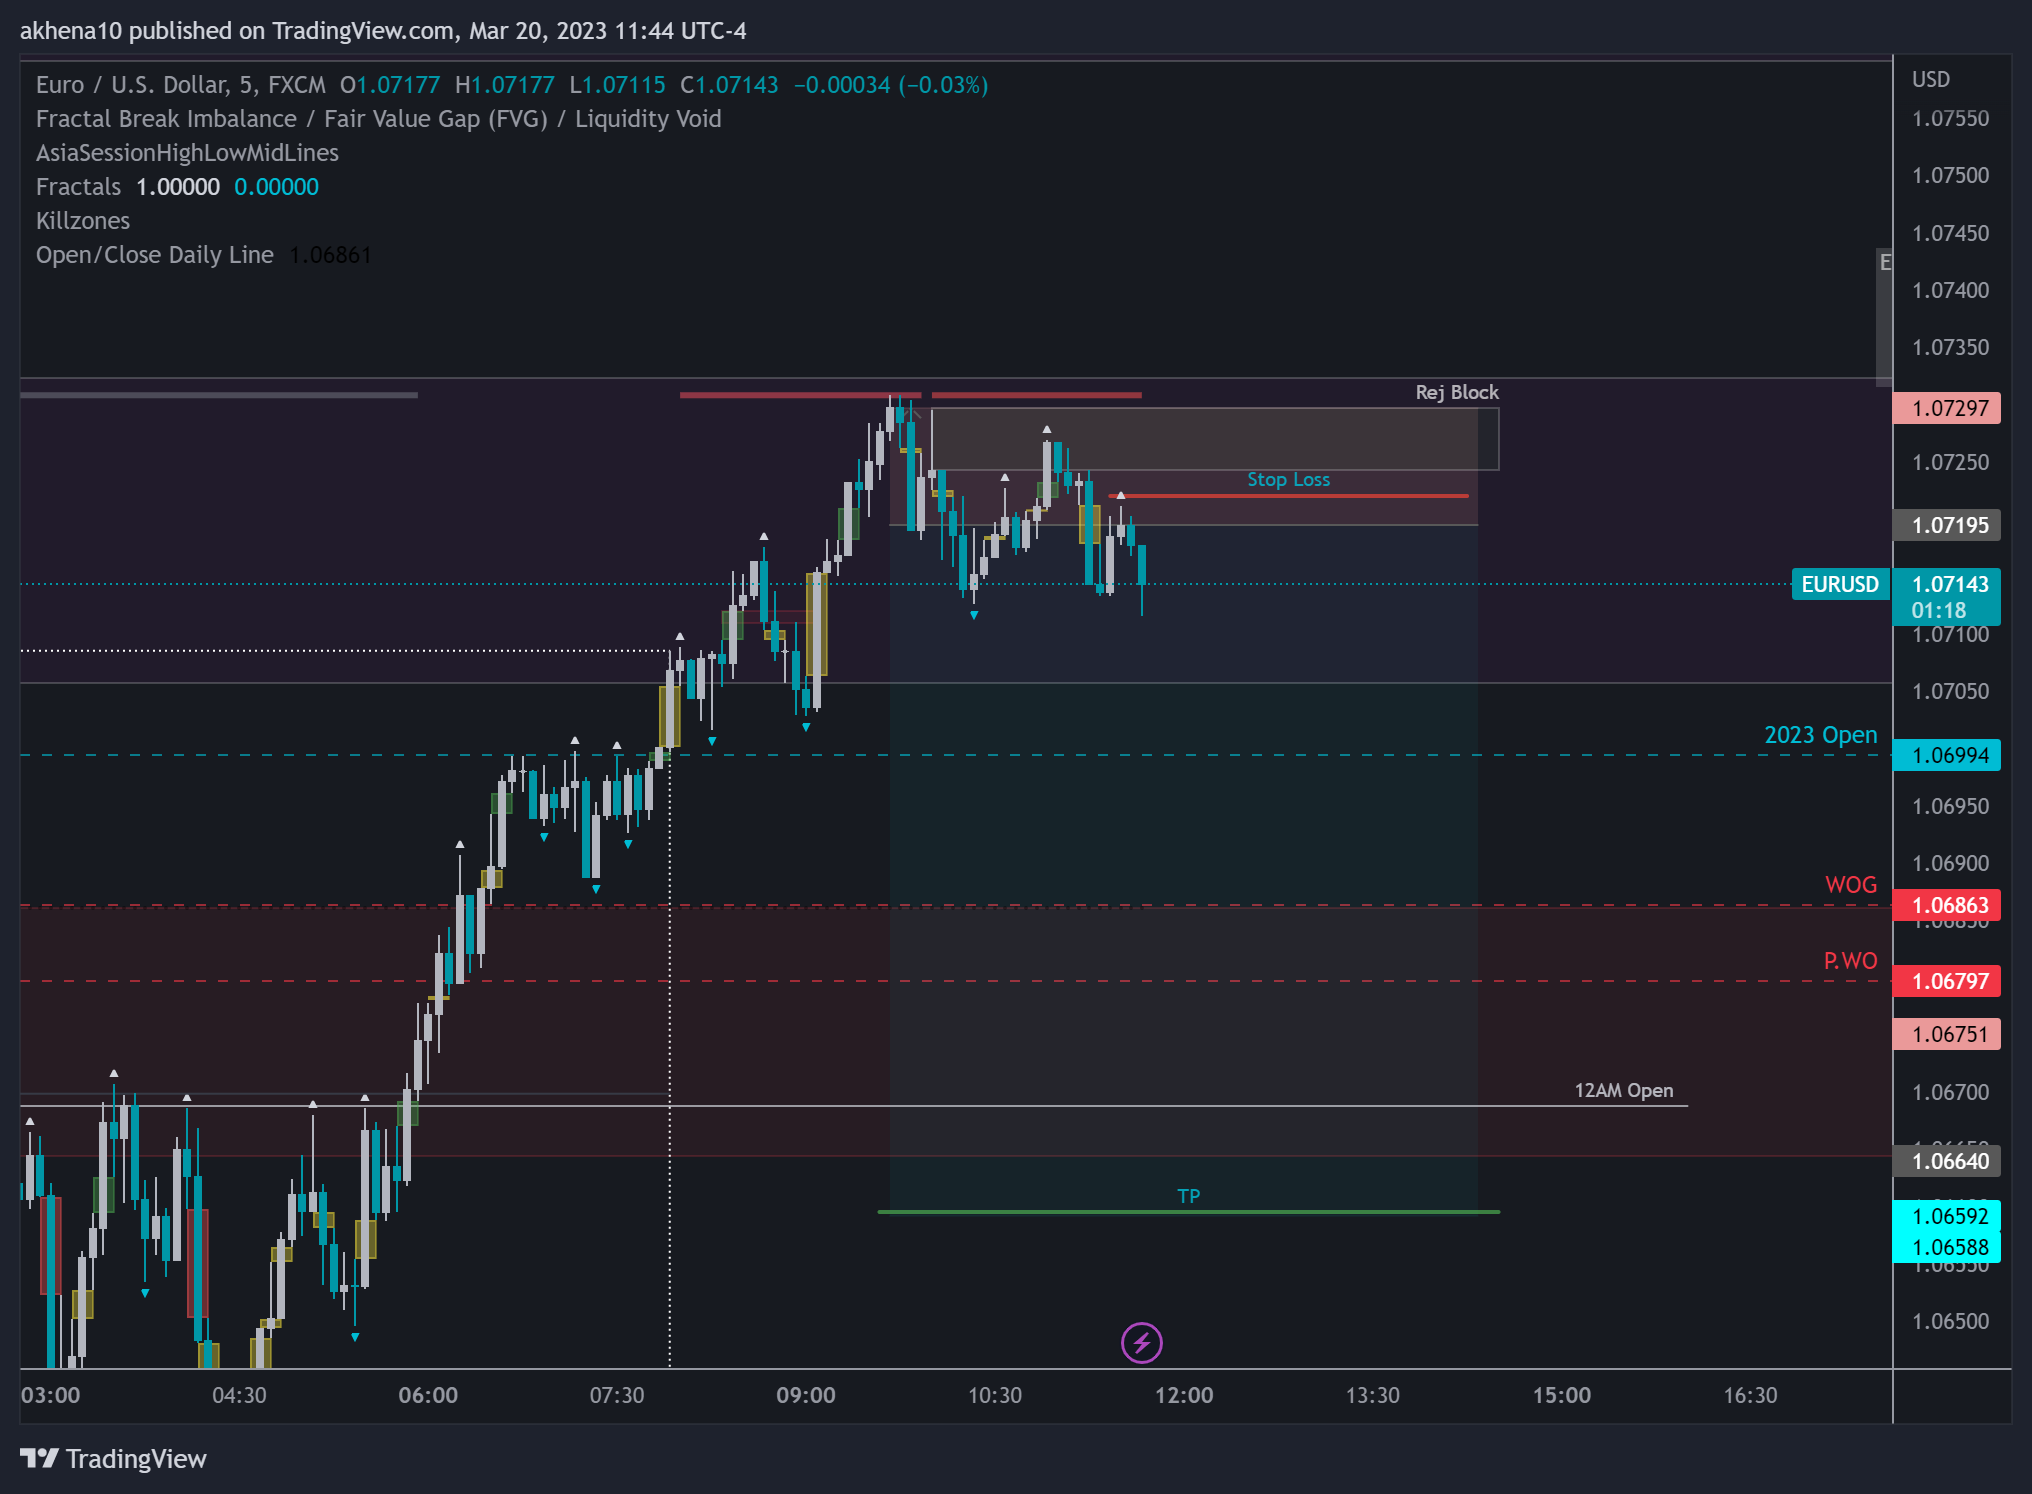Screen dimensions: 2032x1494
Task: Select the Killzones indicator title
Action: click(x=83, y=221)
